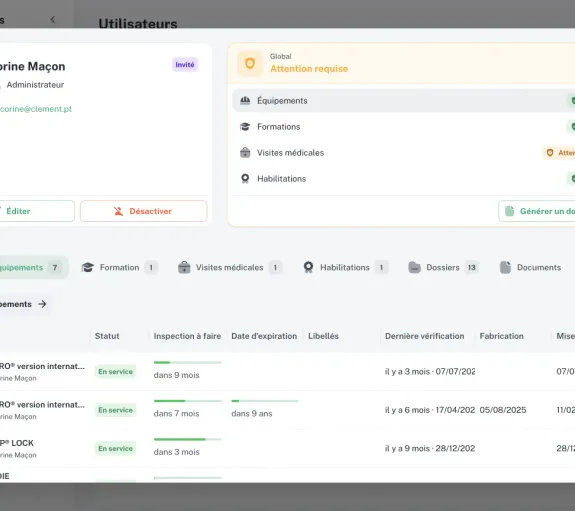Click the 'dans 7 mois' inspection progress bar
Screen dimensions: 575x511
click(187, 401)
